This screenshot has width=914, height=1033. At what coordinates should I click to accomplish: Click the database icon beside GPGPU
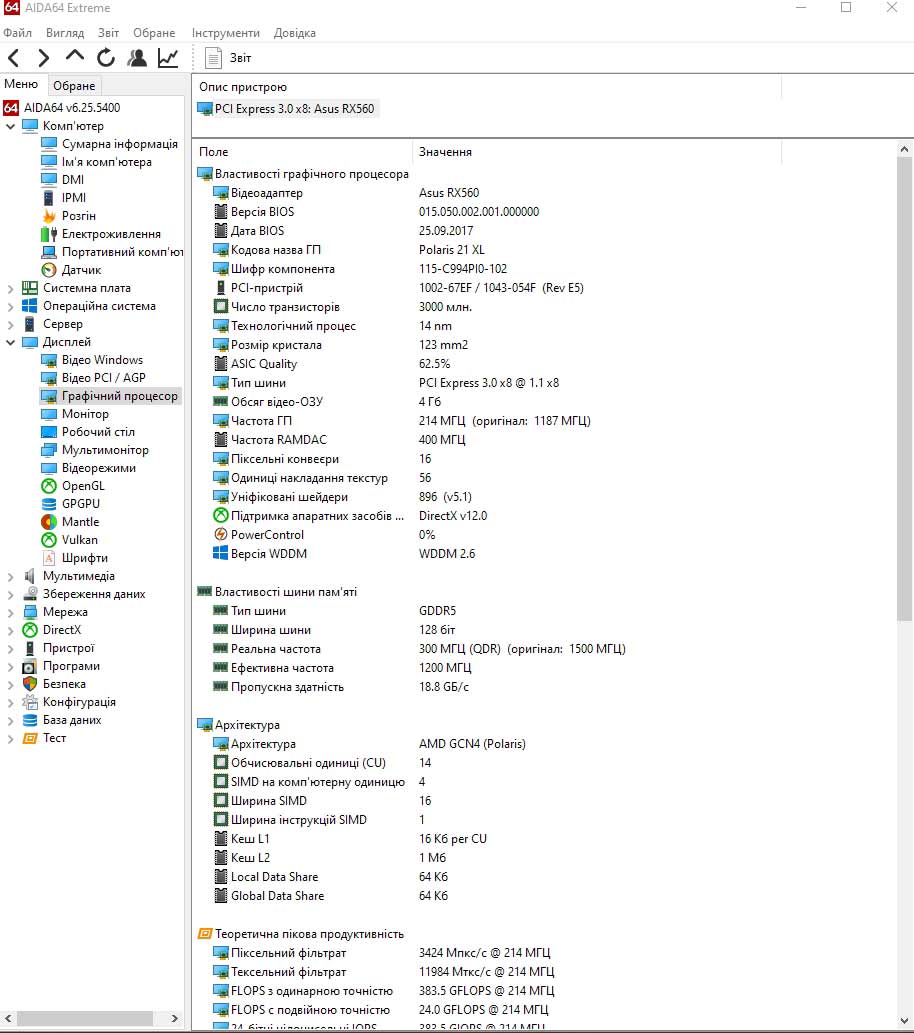pos(49,504)
